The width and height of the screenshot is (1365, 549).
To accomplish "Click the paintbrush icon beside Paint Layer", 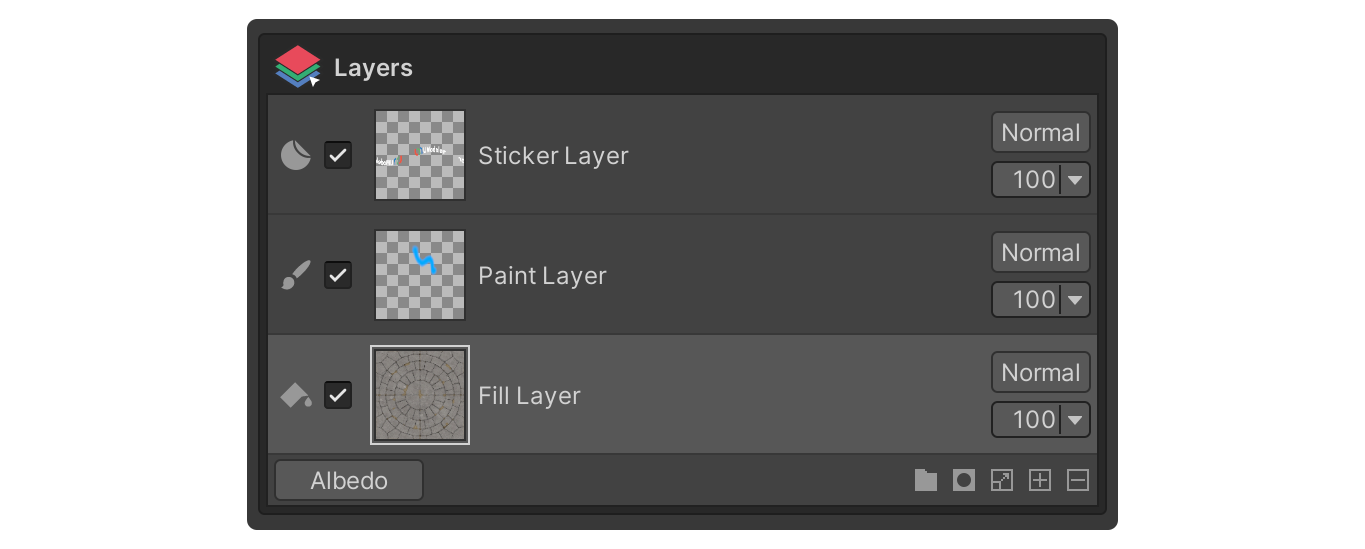I will pyautogui.click(x=295, y=275).
